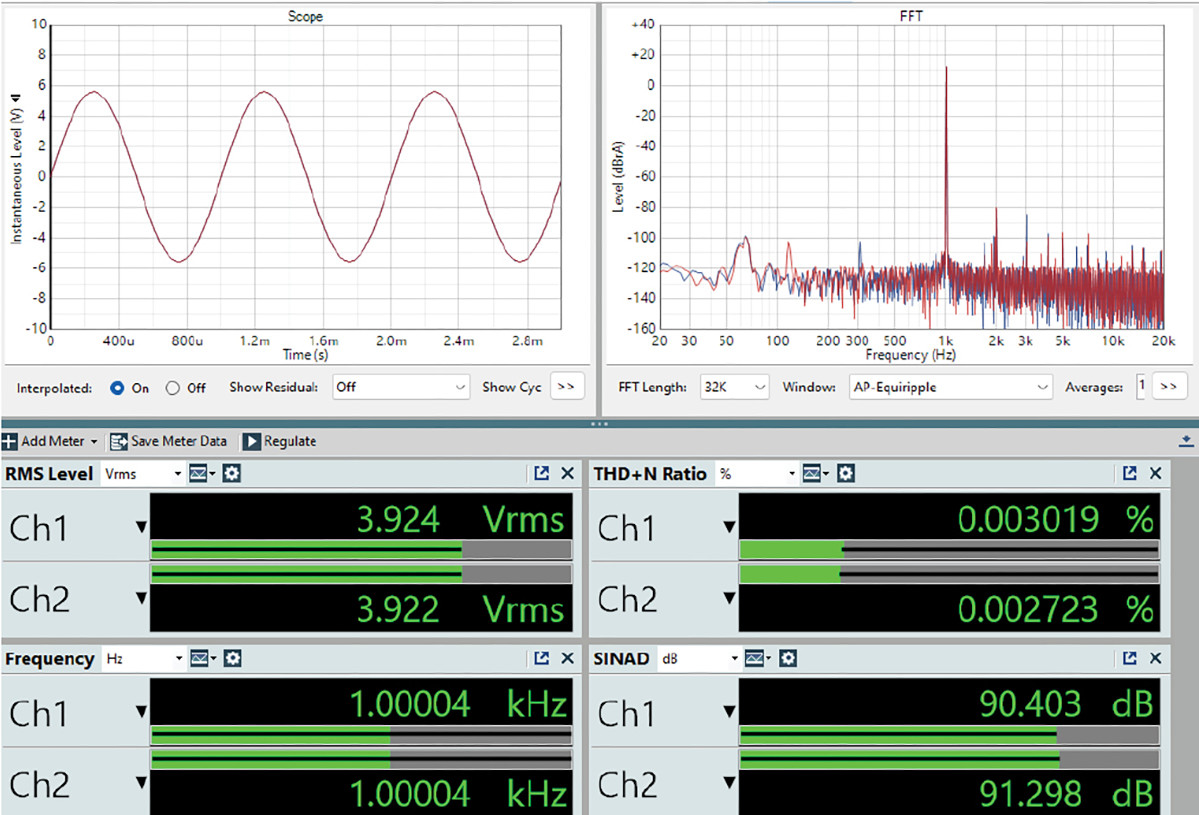Click the 1 kHz peak in FFT

[946, 164]
